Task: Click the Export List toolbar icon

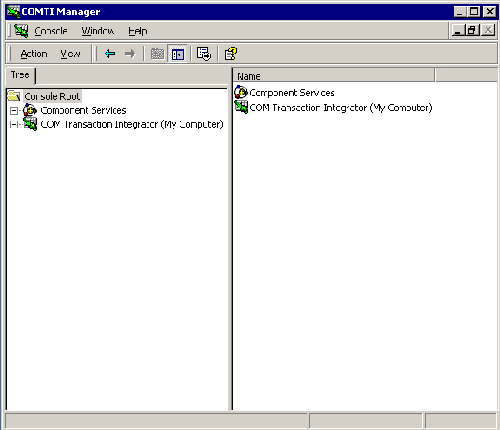Action: click(x=204, y=54)
